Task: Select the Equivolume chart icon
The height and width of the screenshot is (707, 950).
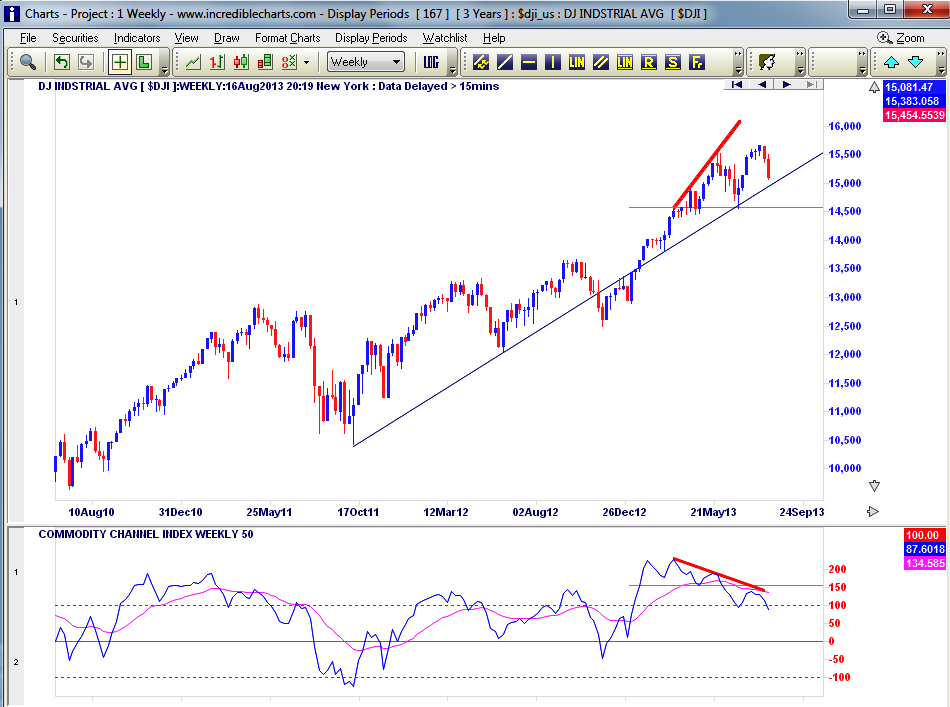Action: pyautogui.click(x=265, y=62)
